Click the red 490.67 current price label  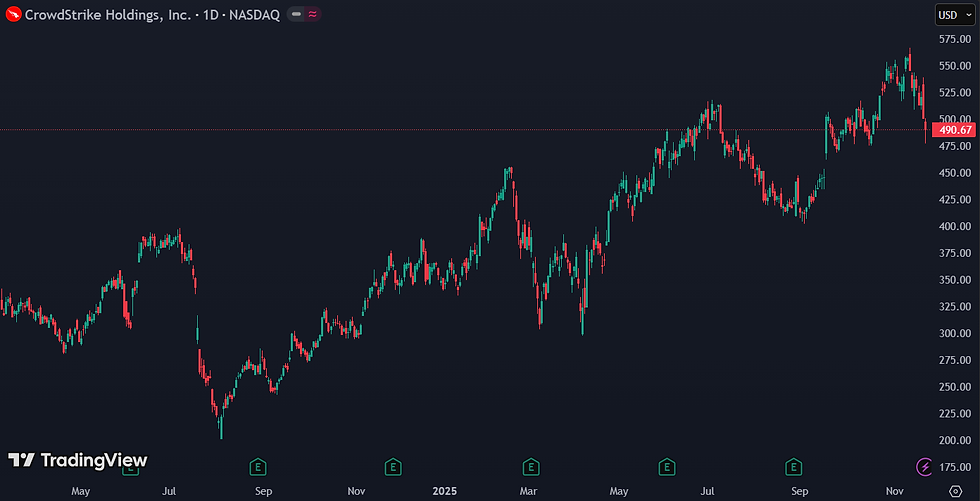click(x=955, y=130)
